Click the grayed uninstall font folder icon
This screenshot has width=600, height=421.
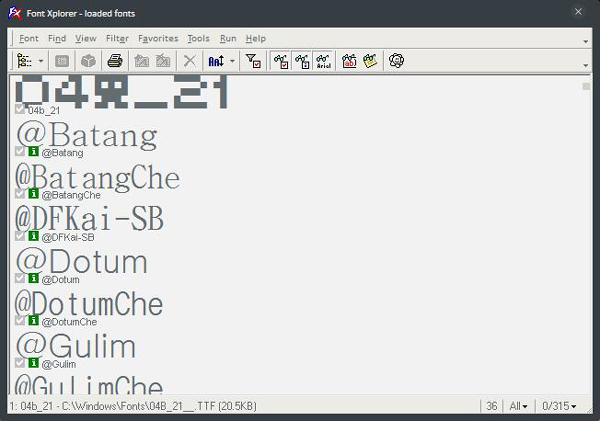pyautogui.click(x=163, y=61)
